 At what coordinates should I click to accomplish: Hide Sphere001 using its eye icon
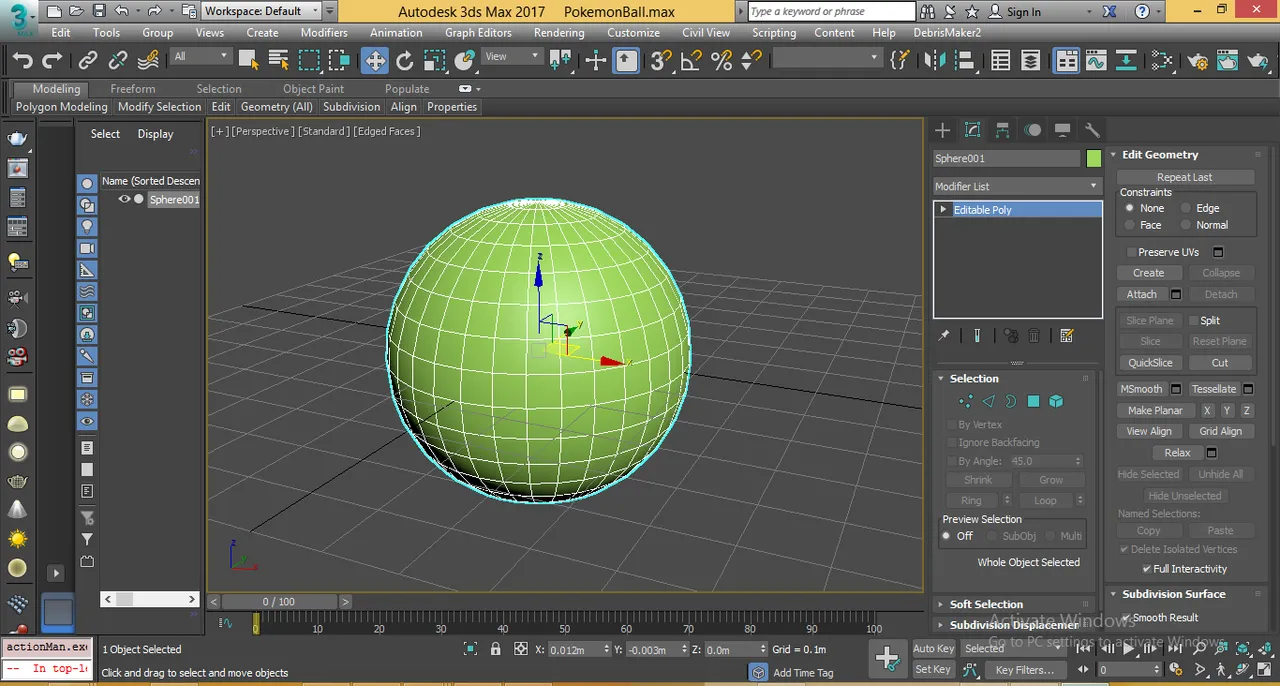click(124, 199)
